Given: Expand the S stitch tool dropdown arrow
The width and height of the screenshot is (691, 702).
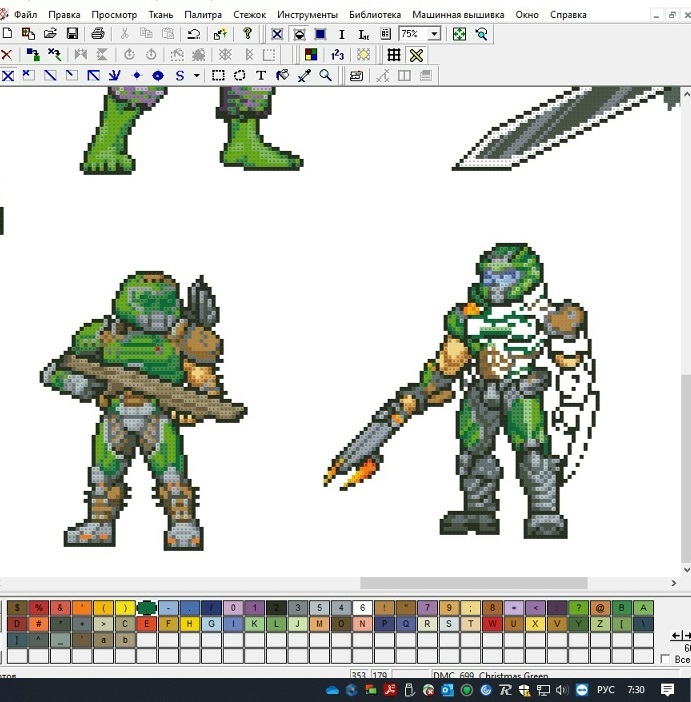Looking at the screenshot, I should [x=197, y=76].
